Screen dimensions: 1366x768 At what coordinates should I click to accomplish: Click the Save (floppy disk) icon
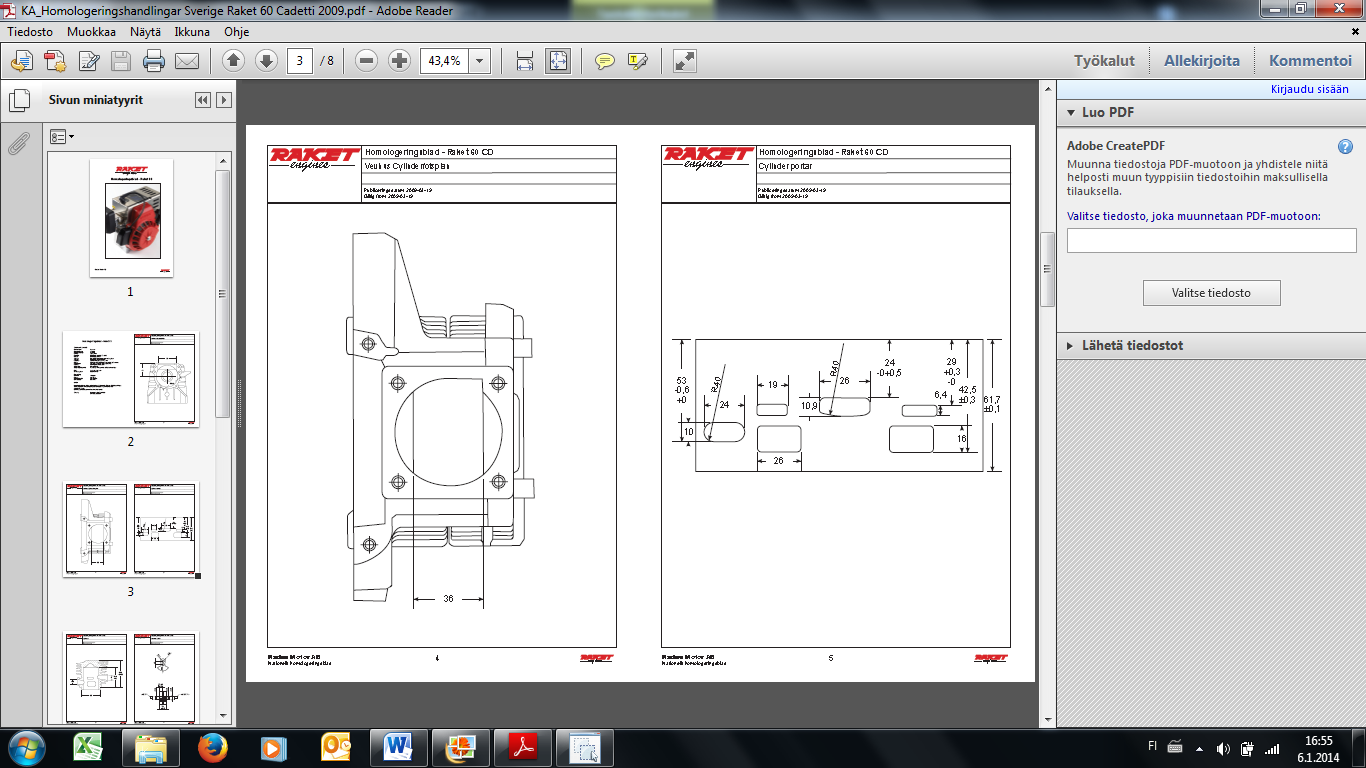coord(121,61)
